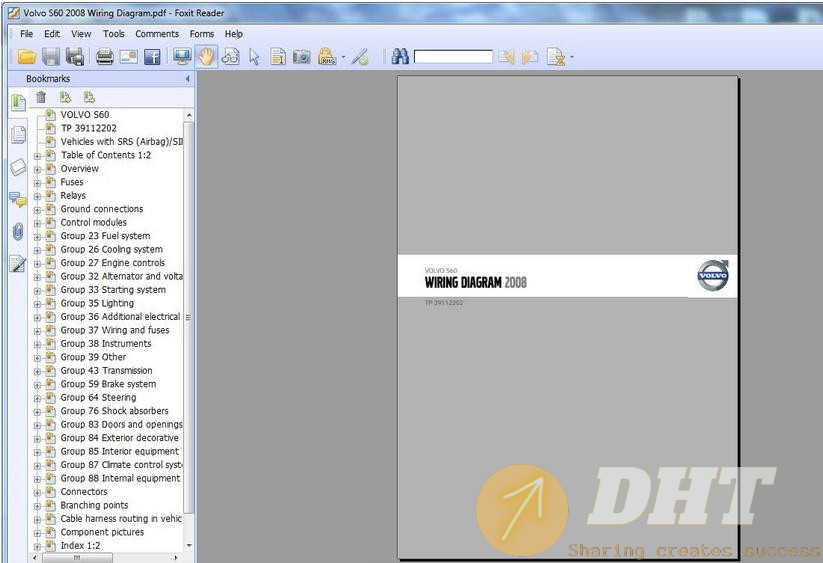
Task: Click the glasses read mode icon
Action: pos(230,56)
